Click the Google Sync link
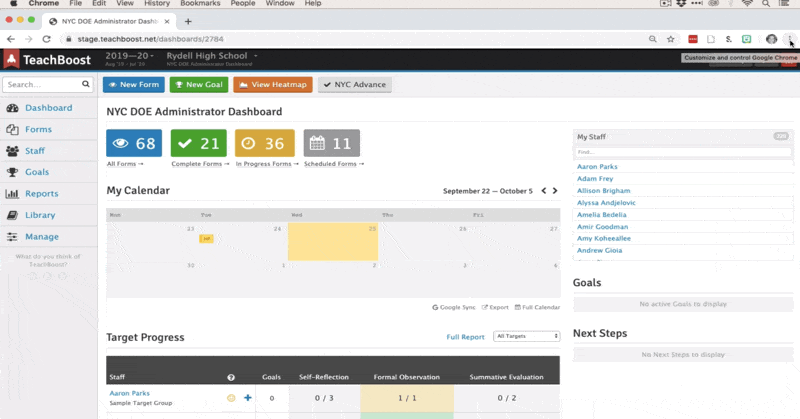The width and height of the screenshot is (800, 419). (x=454, y=307)
